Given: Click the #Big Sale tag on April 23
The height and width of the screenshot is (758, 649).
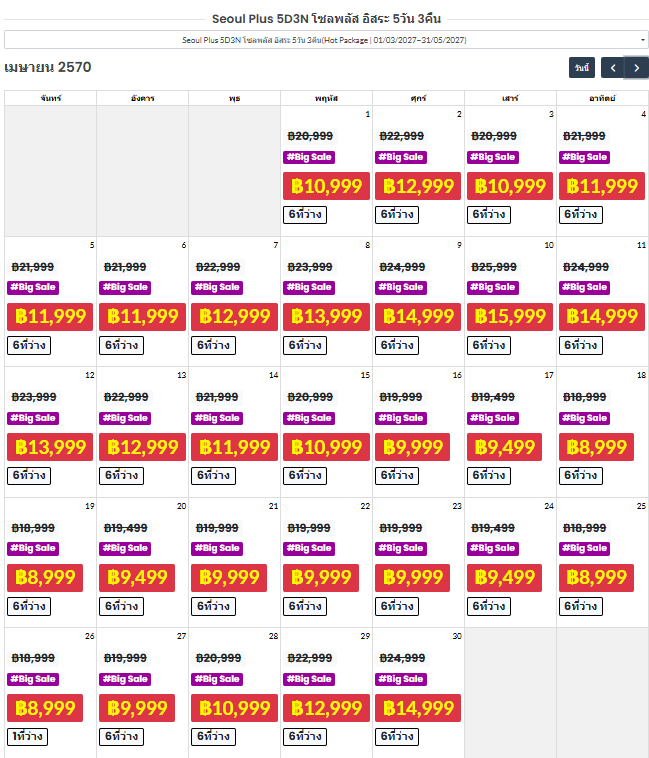Looking at the screenshot, I should click(401, 548).
